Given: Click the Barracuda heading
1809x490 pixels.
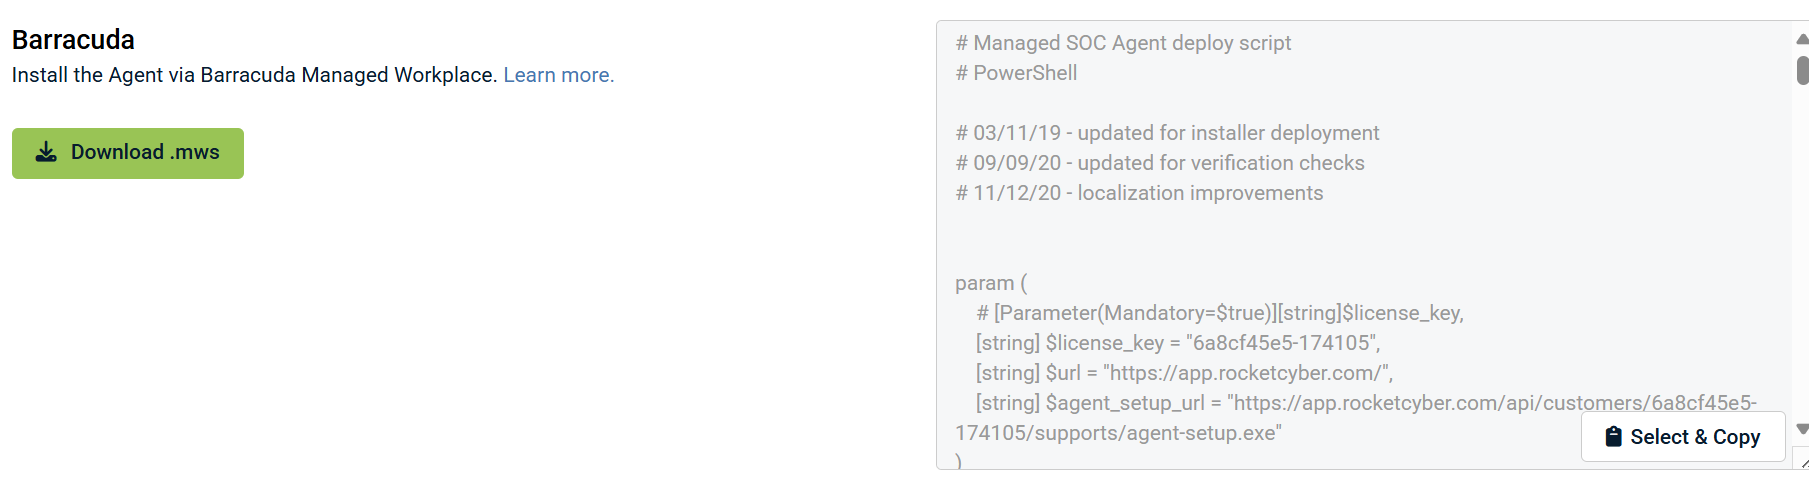Looking at the screenshot, I should pos(73,40).
